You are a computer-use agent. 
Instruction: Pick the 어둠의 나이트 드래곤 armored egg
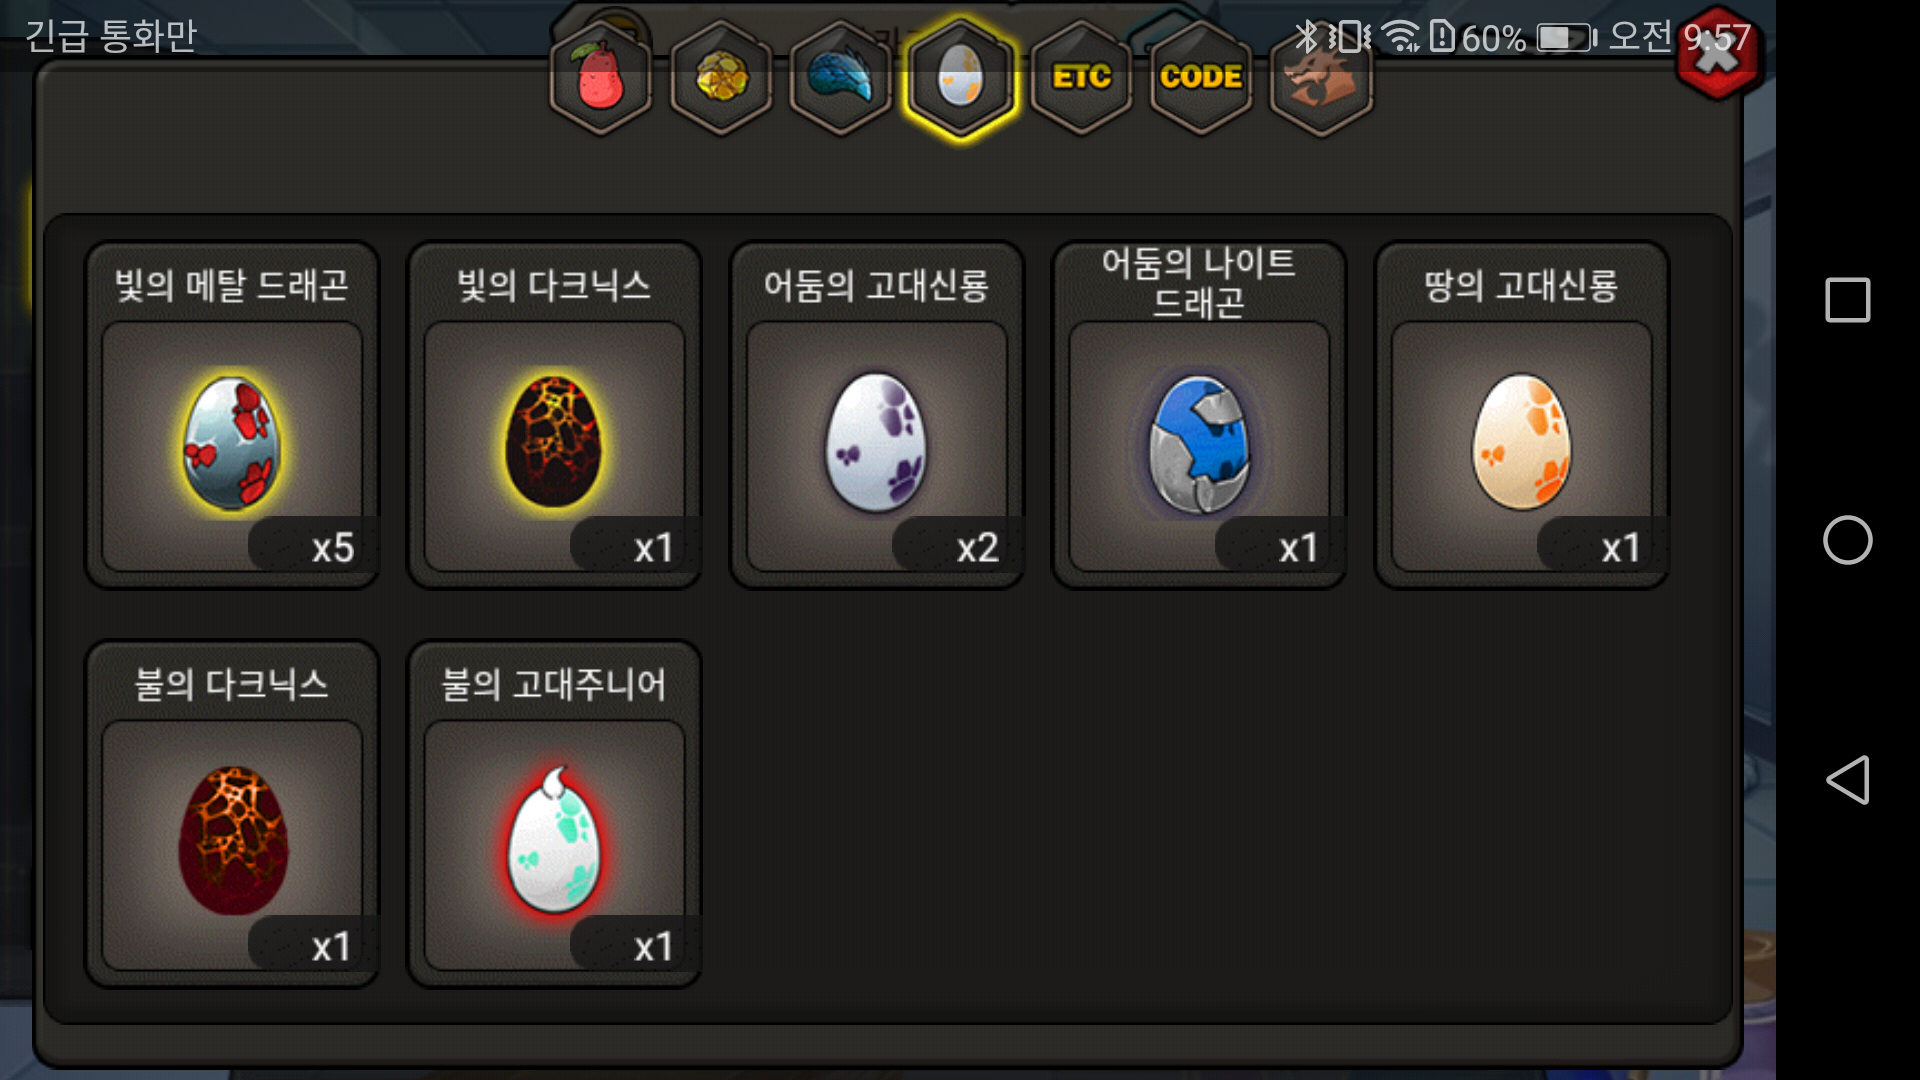[1199, 415]
